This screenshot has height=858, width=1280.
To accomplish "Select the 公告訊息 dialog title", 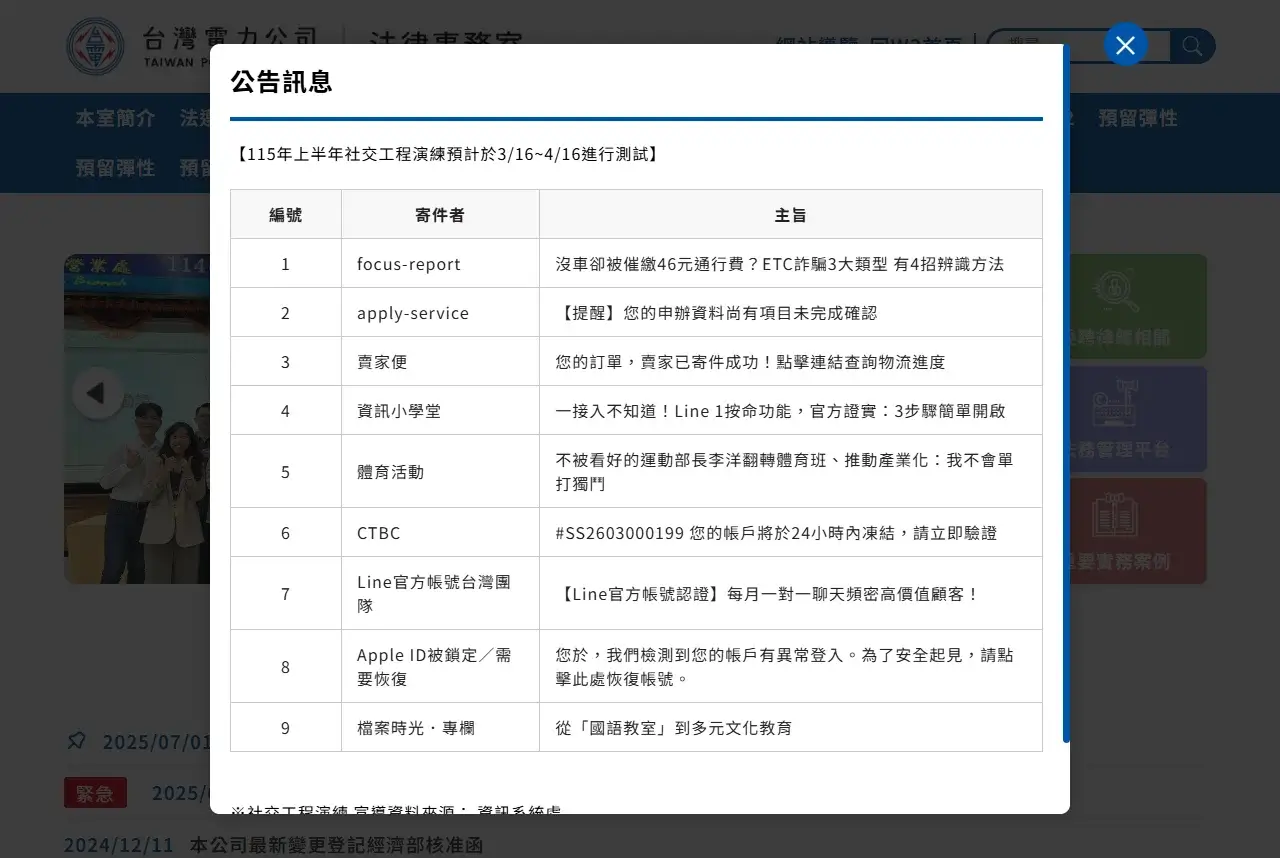I will [281, 81].
